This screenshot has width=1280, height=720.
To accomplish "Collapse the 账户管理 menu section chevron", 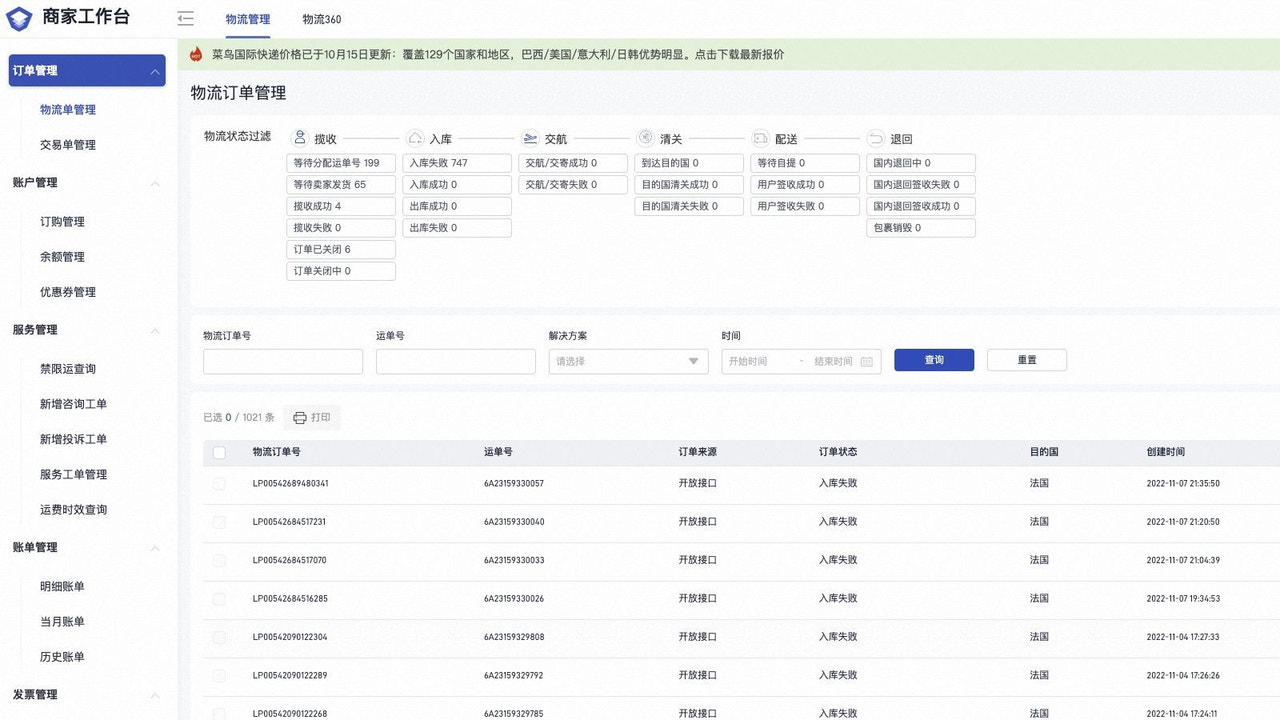I will tap(154, 183).
